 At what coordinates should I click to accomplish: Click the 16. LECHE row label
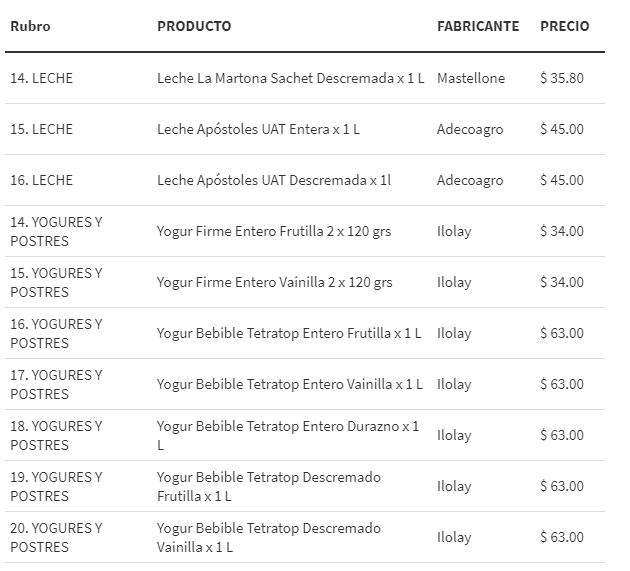pos(41,180)
